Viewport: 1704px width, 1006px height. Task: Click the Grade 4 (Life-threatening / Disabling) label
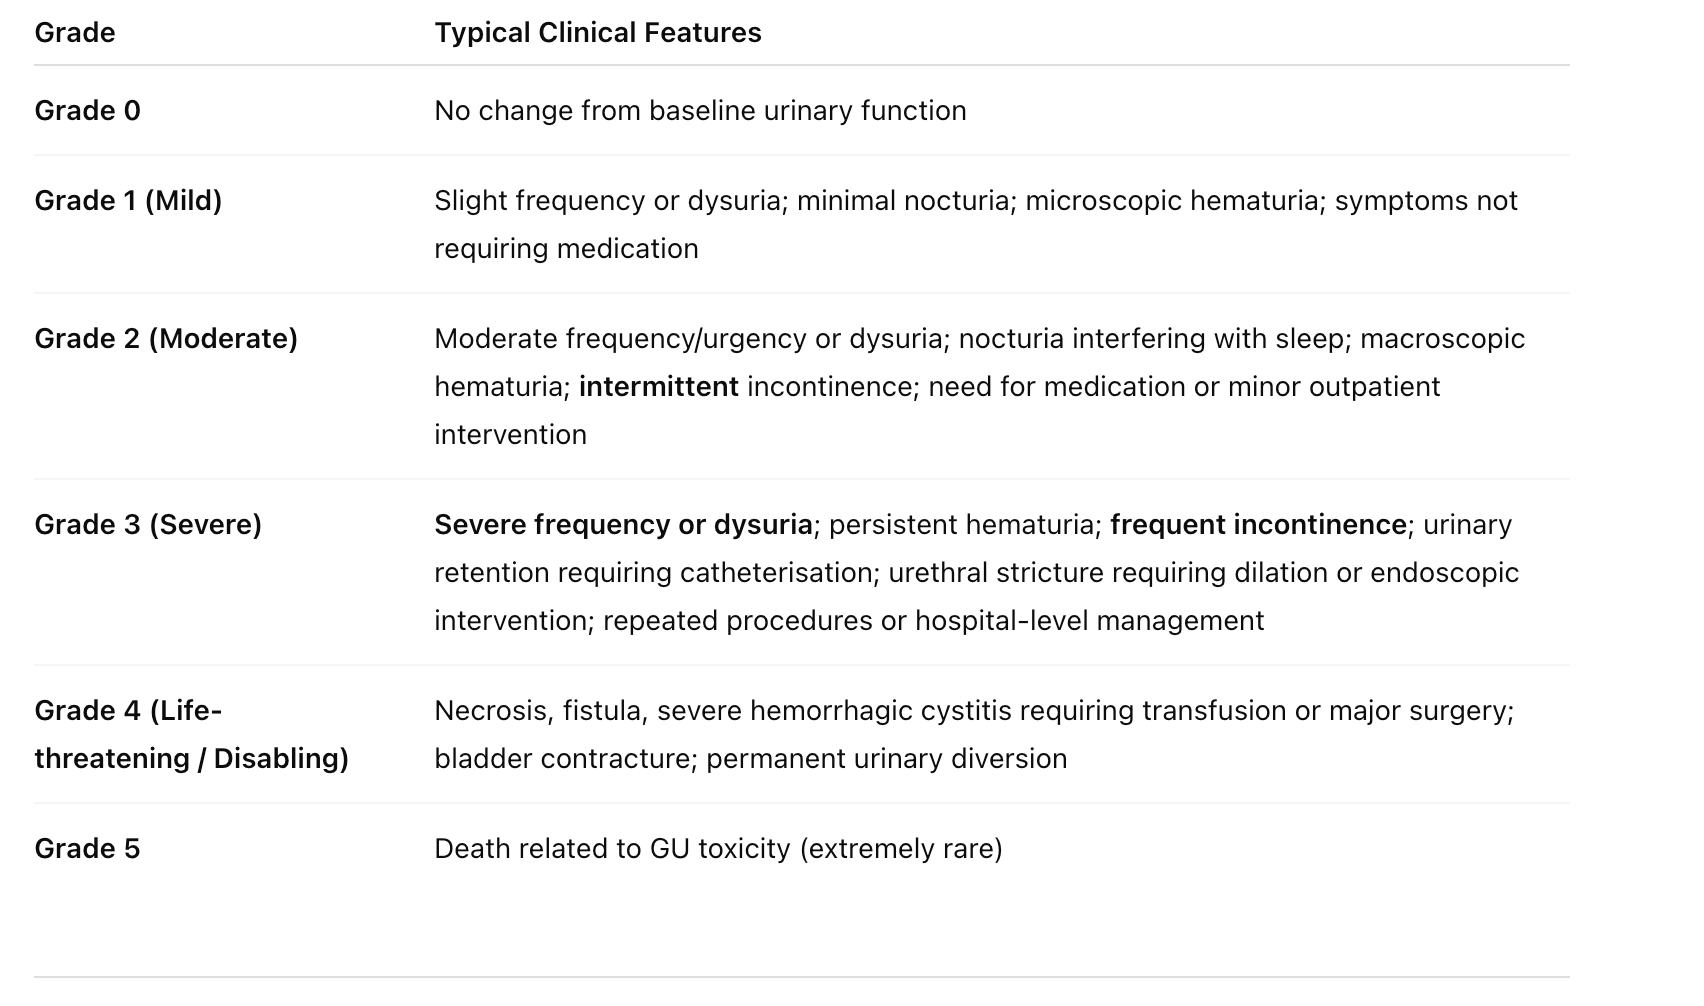tap(192, 735)
